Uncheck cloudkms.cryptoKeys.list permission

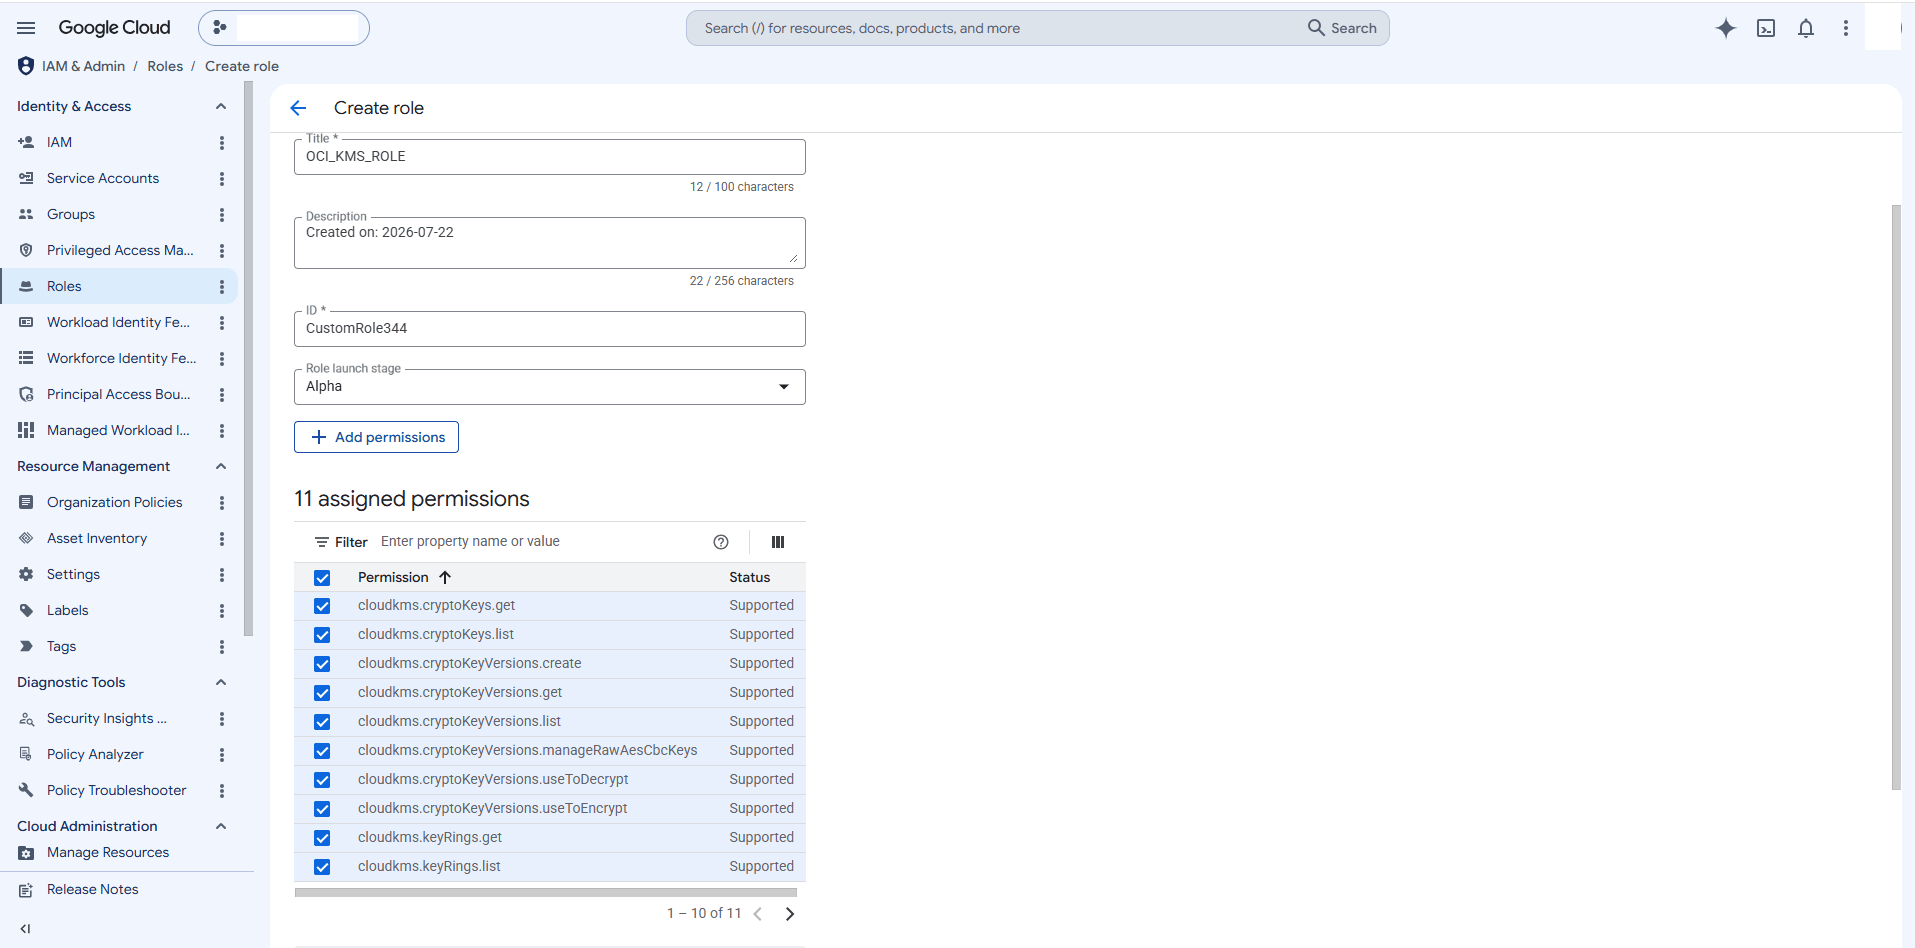click(322, 635)
